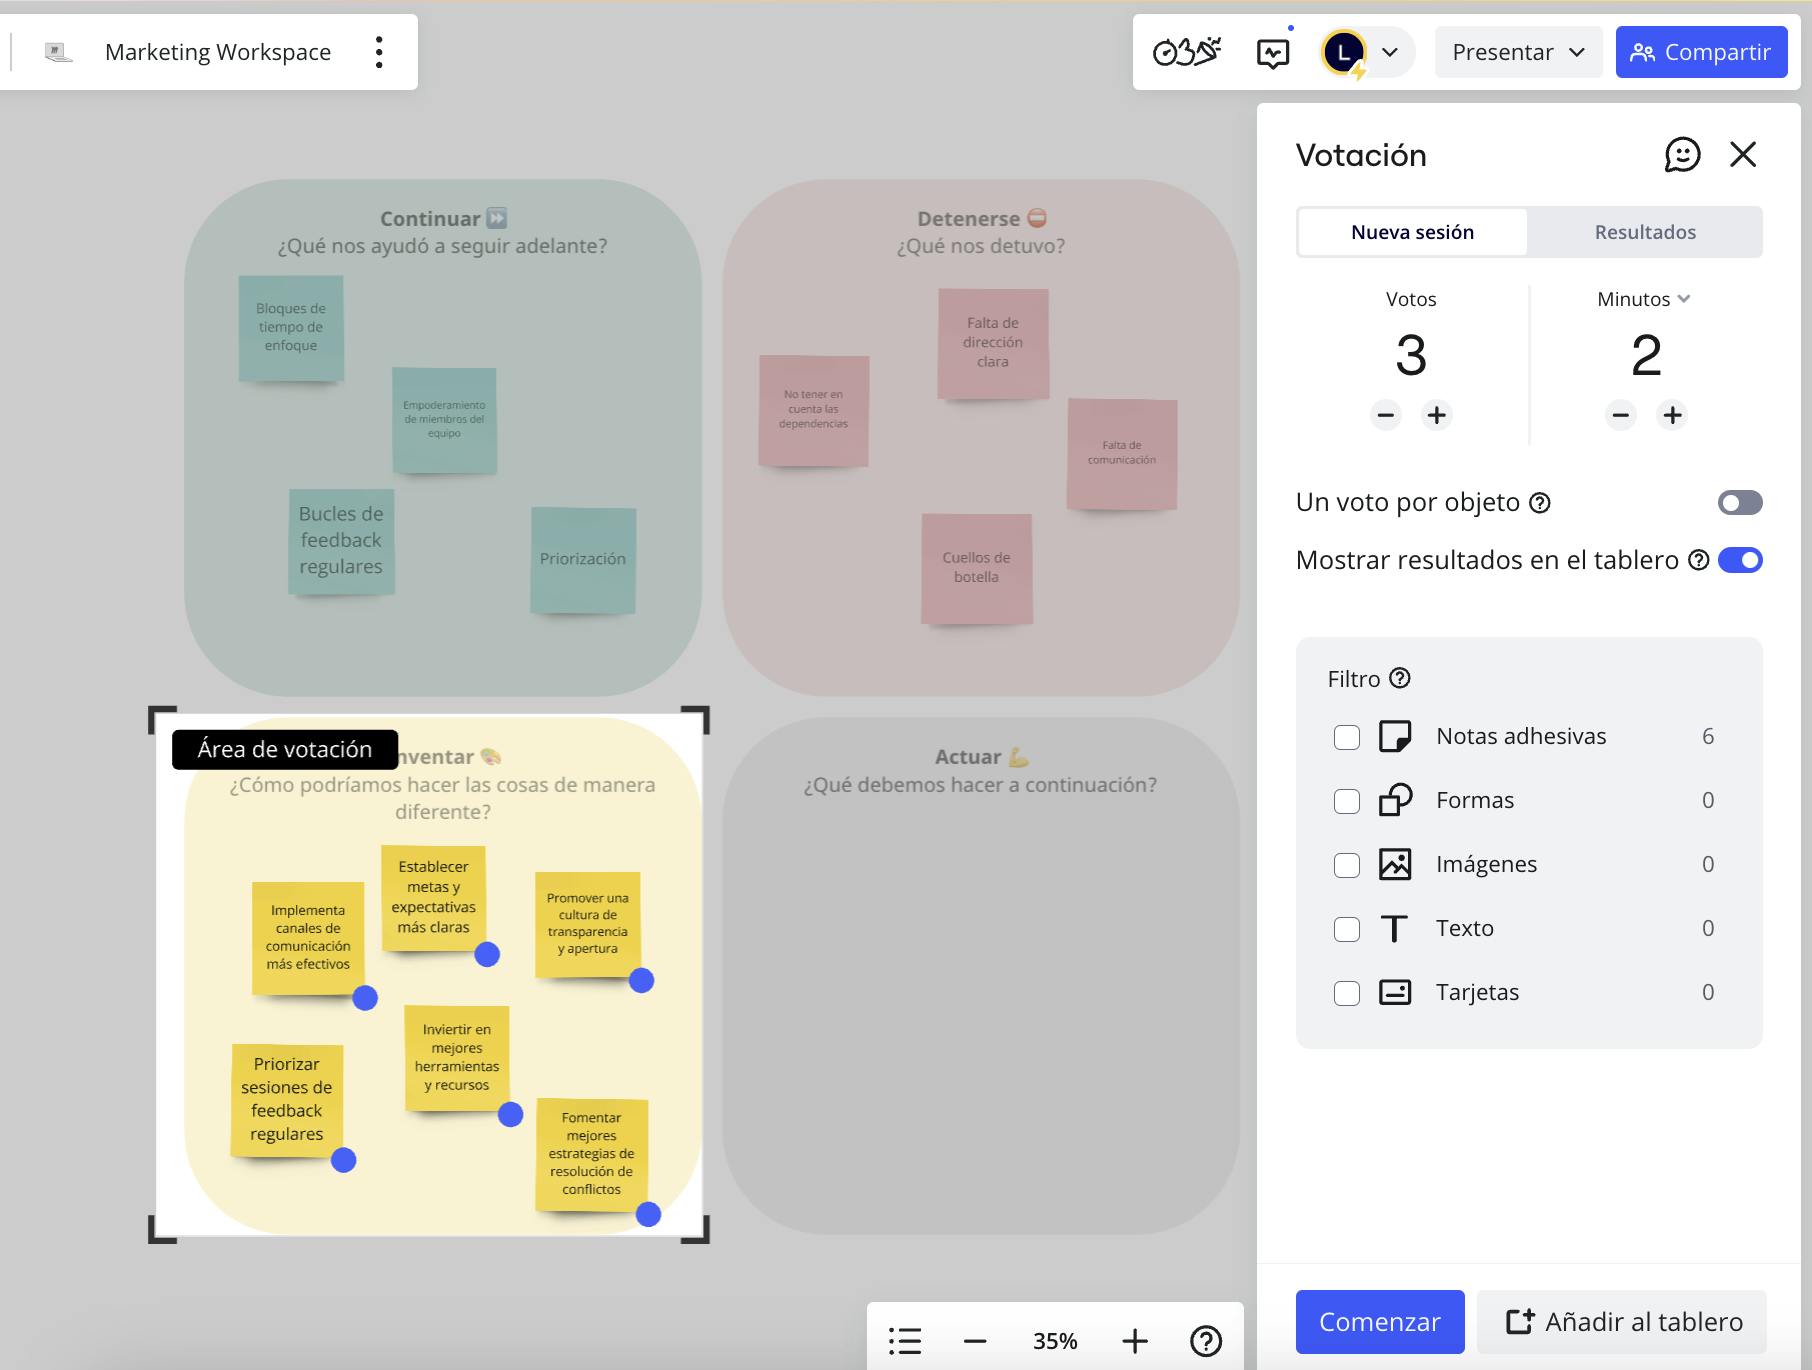
Task: Check the Formas filter checkbox
Action: 1347,801
